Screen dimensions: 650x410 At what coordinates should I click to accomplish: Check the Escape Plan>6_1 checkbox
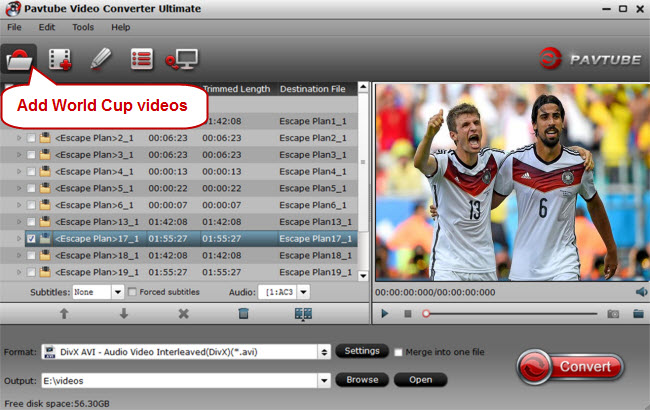(31, 205)
